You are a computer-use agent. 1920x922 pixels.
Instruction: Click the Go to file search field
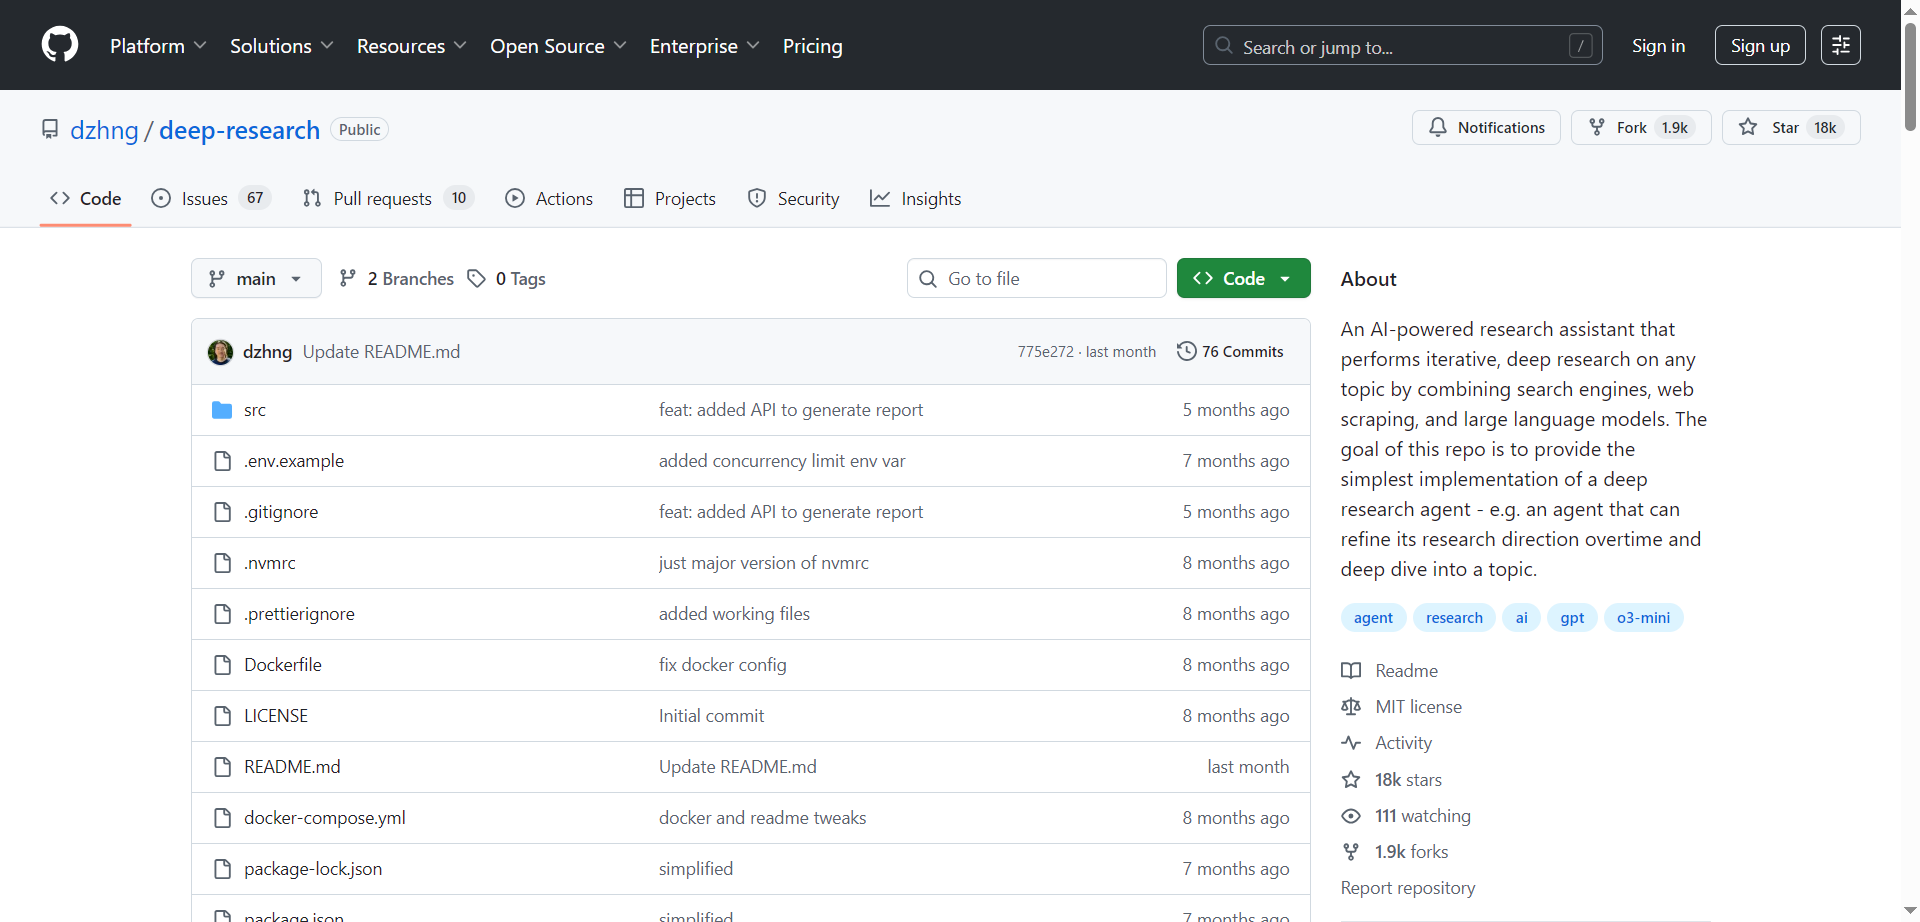pyautogui.click(x=1036, y=278)
